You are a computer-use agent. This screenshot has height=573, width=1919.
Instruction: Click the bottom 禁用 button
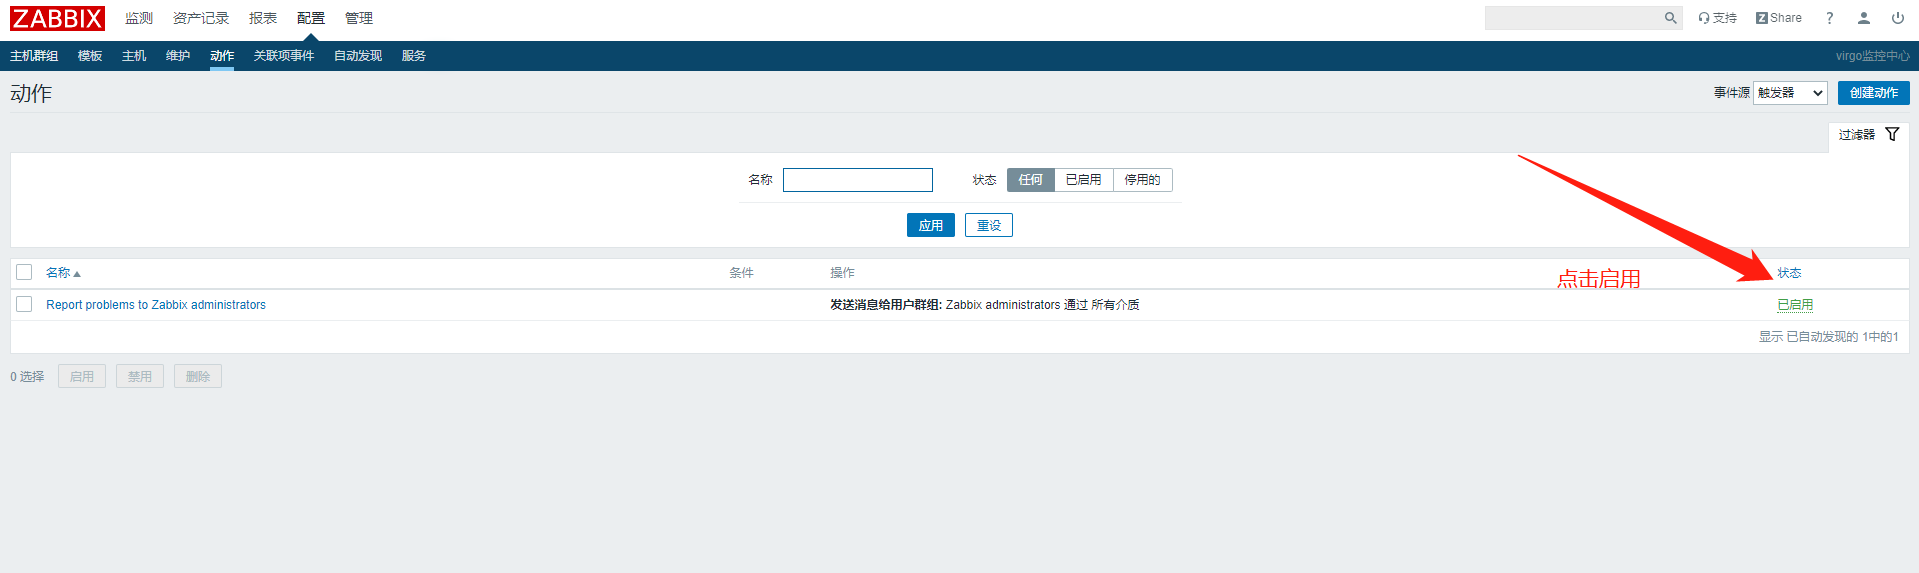(140, 376)
